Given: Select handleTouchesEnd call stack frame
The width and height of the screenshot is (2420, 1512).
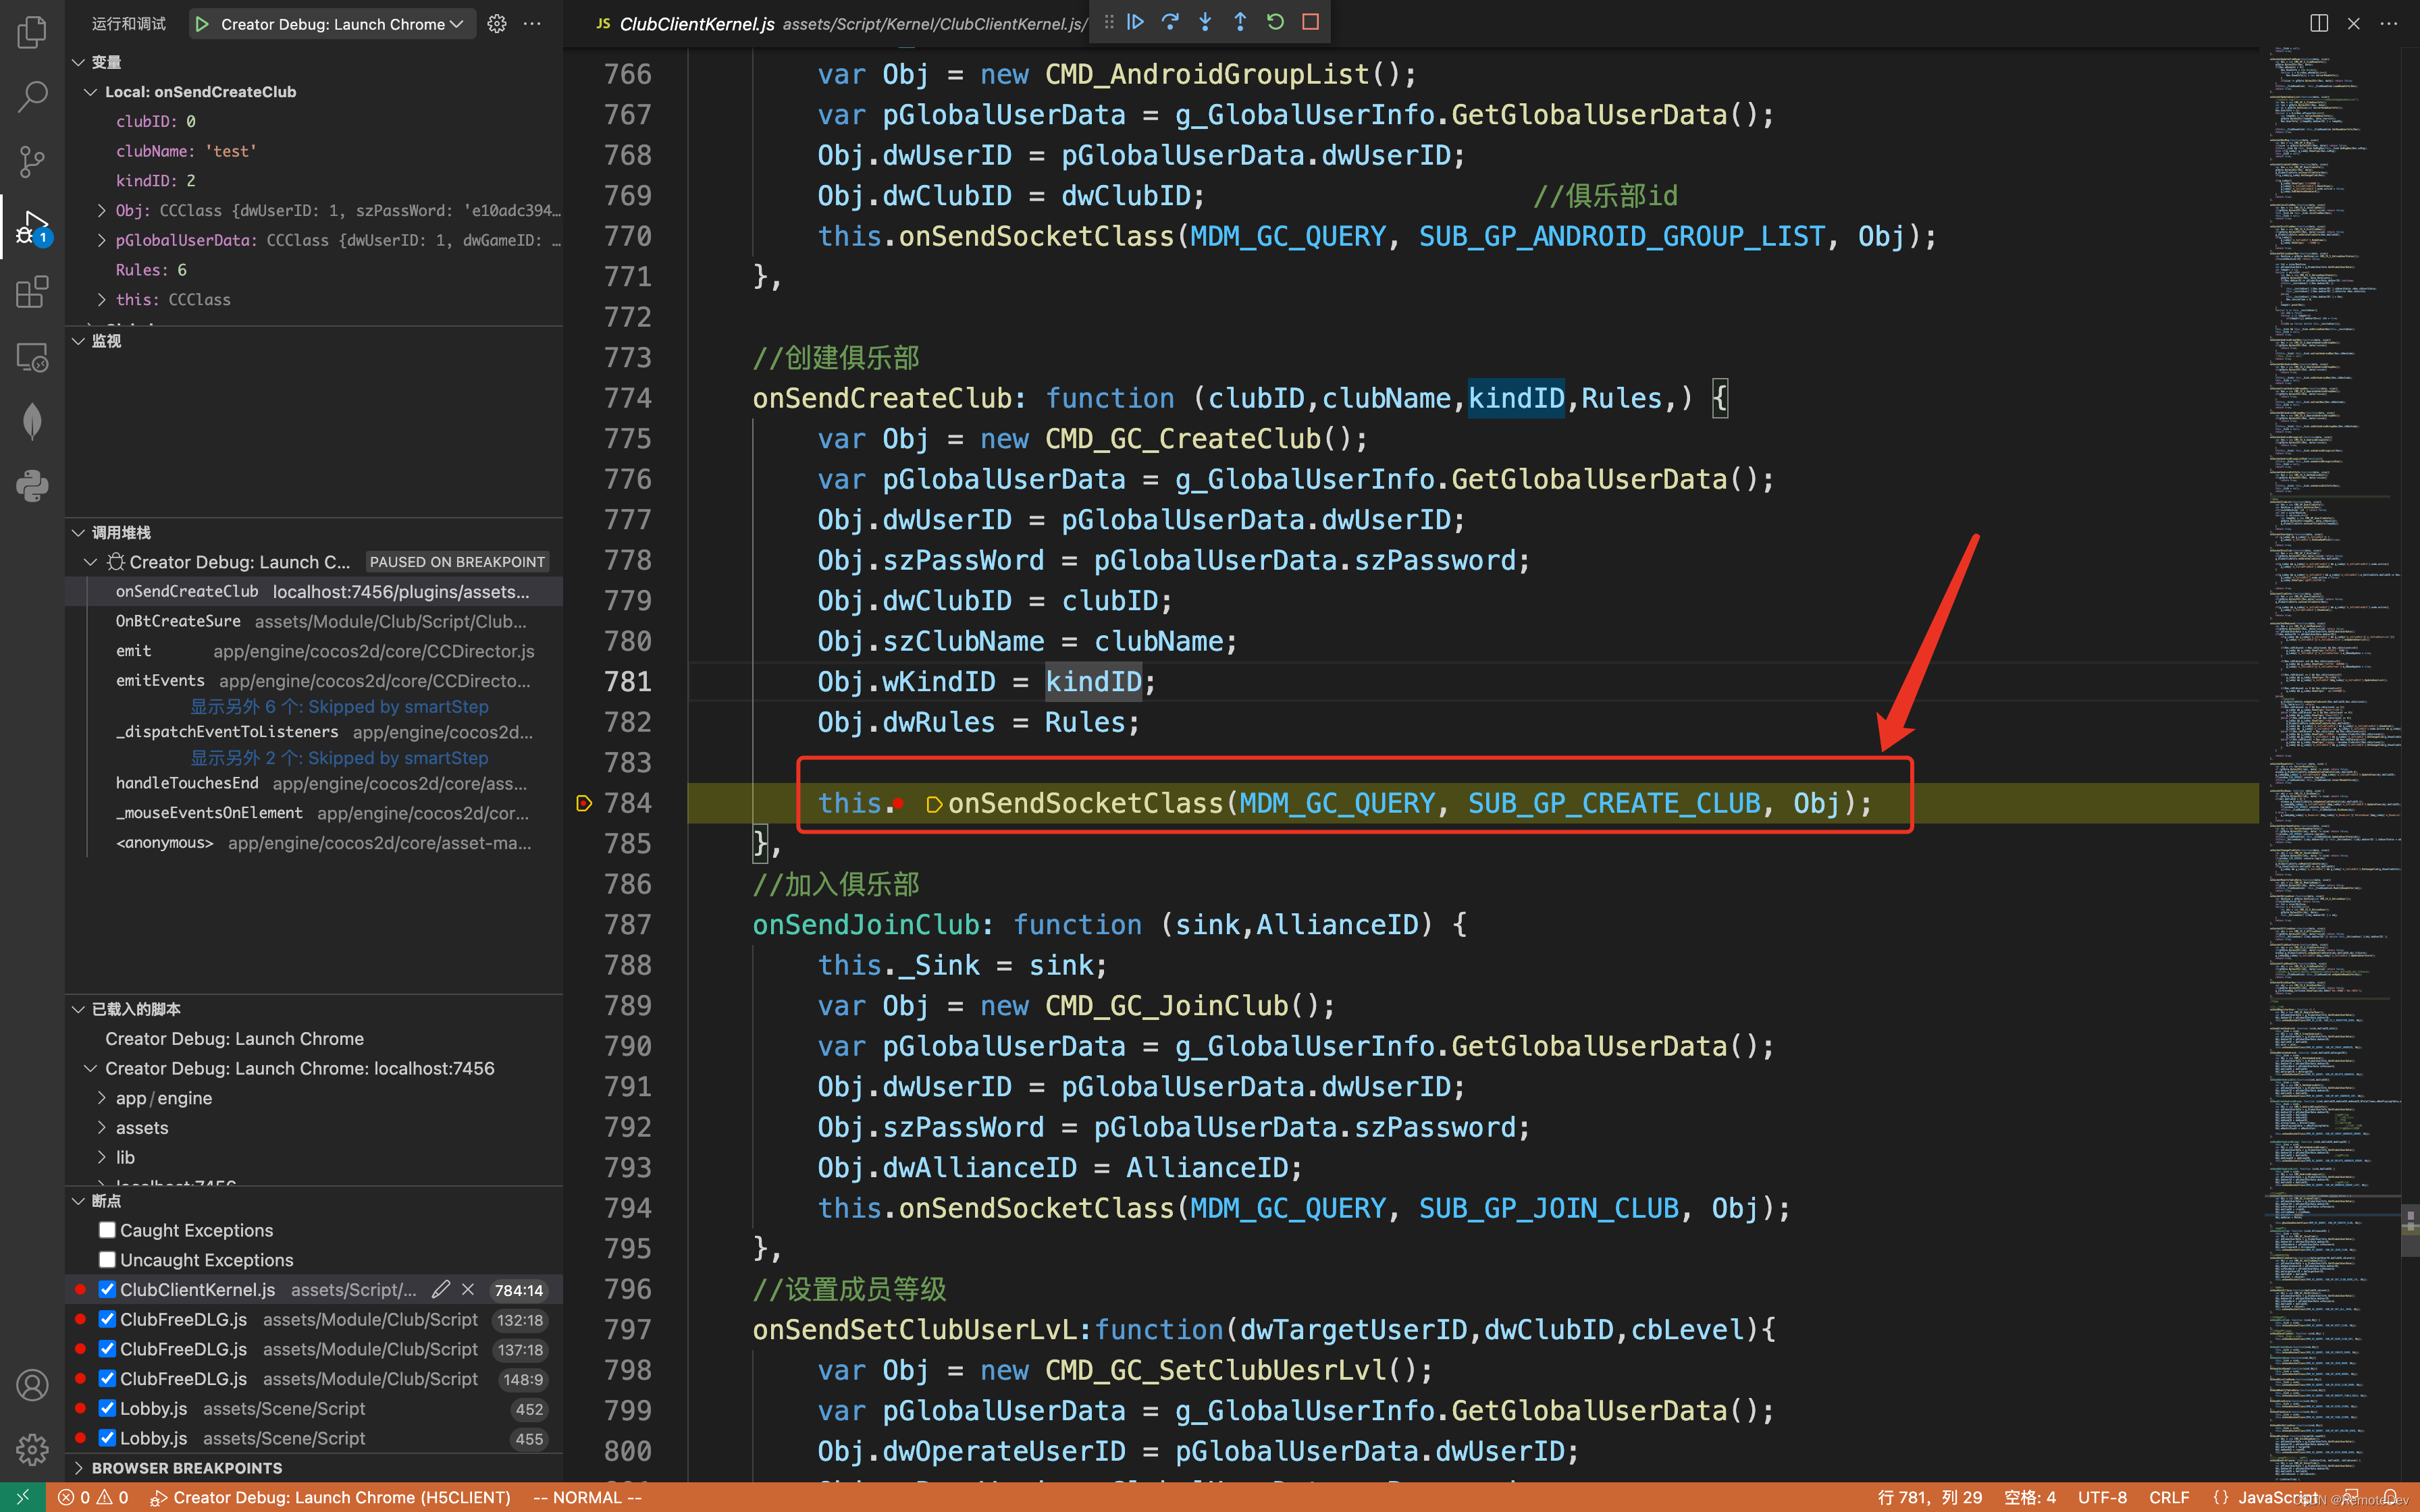Looking at the screenshot, I should click(x=314, y=783).
